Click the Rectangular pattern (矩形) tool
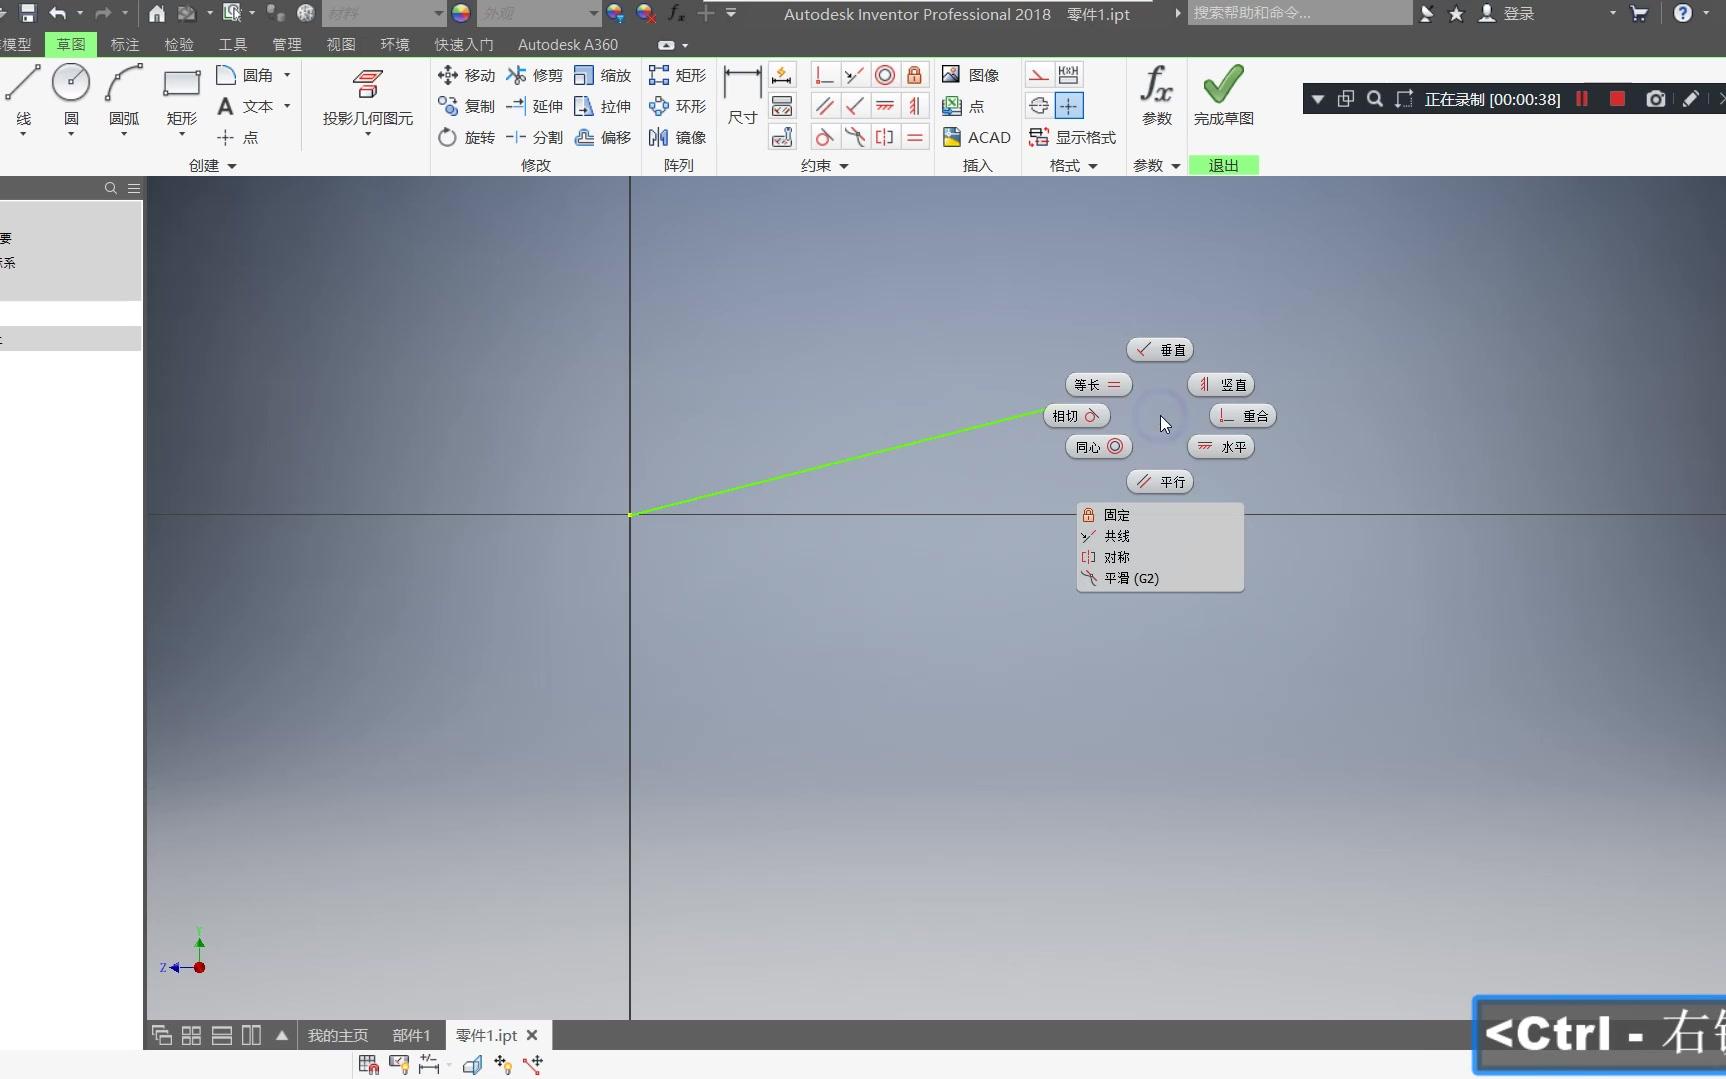The image size is (1726, 1079). point(677,75)
